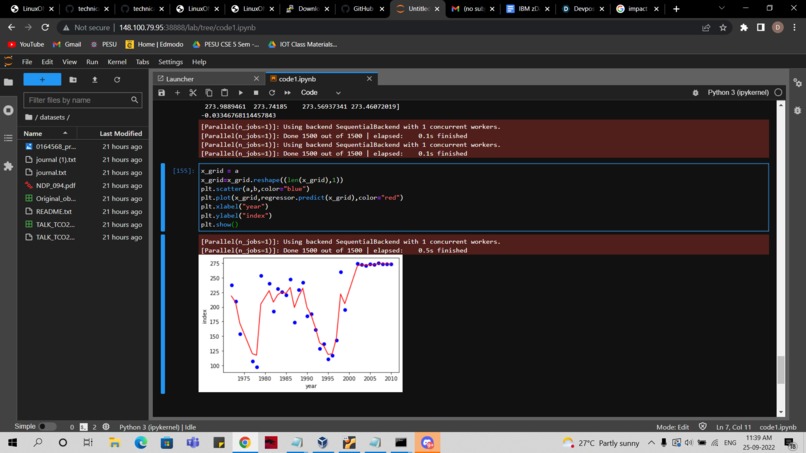Viewport: 806px width, 453px height.
Task: Open Running Terminals and Kernels sidebar icon
Action: point(8,110)
